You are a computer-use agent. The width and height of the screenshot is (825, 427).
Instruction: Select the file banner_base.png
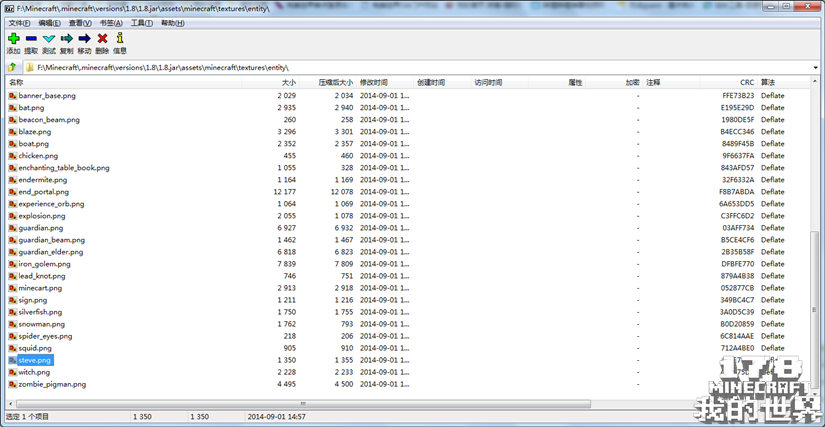pyautogui.click(x=47, y=96)
